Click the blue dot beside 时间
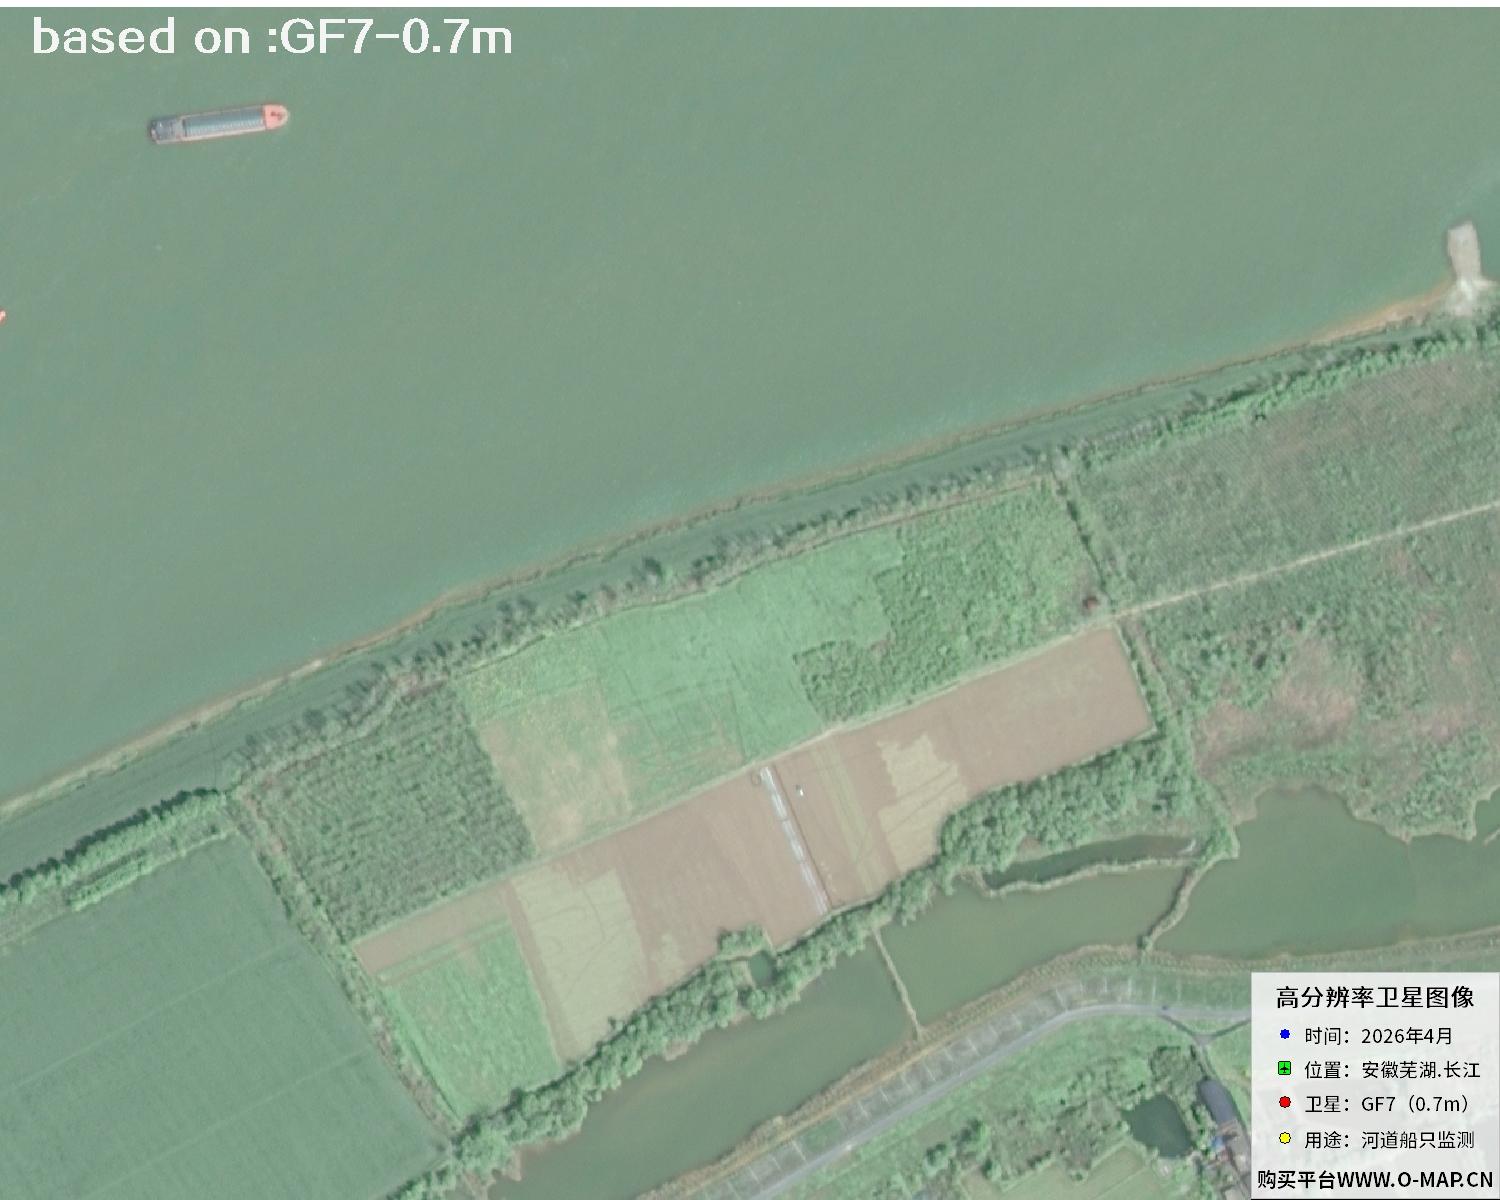This screenshot has height=1200, width=1500. pos(1285,1034)
